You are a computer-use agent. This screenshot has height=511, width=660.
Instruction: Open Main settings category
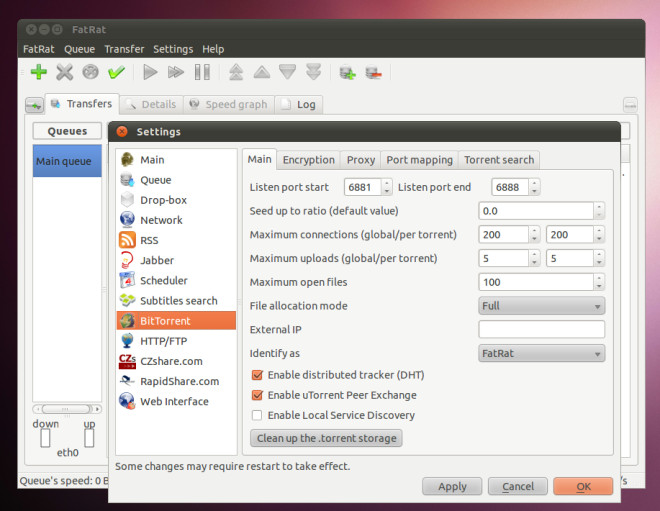click(x=176, y=160)
